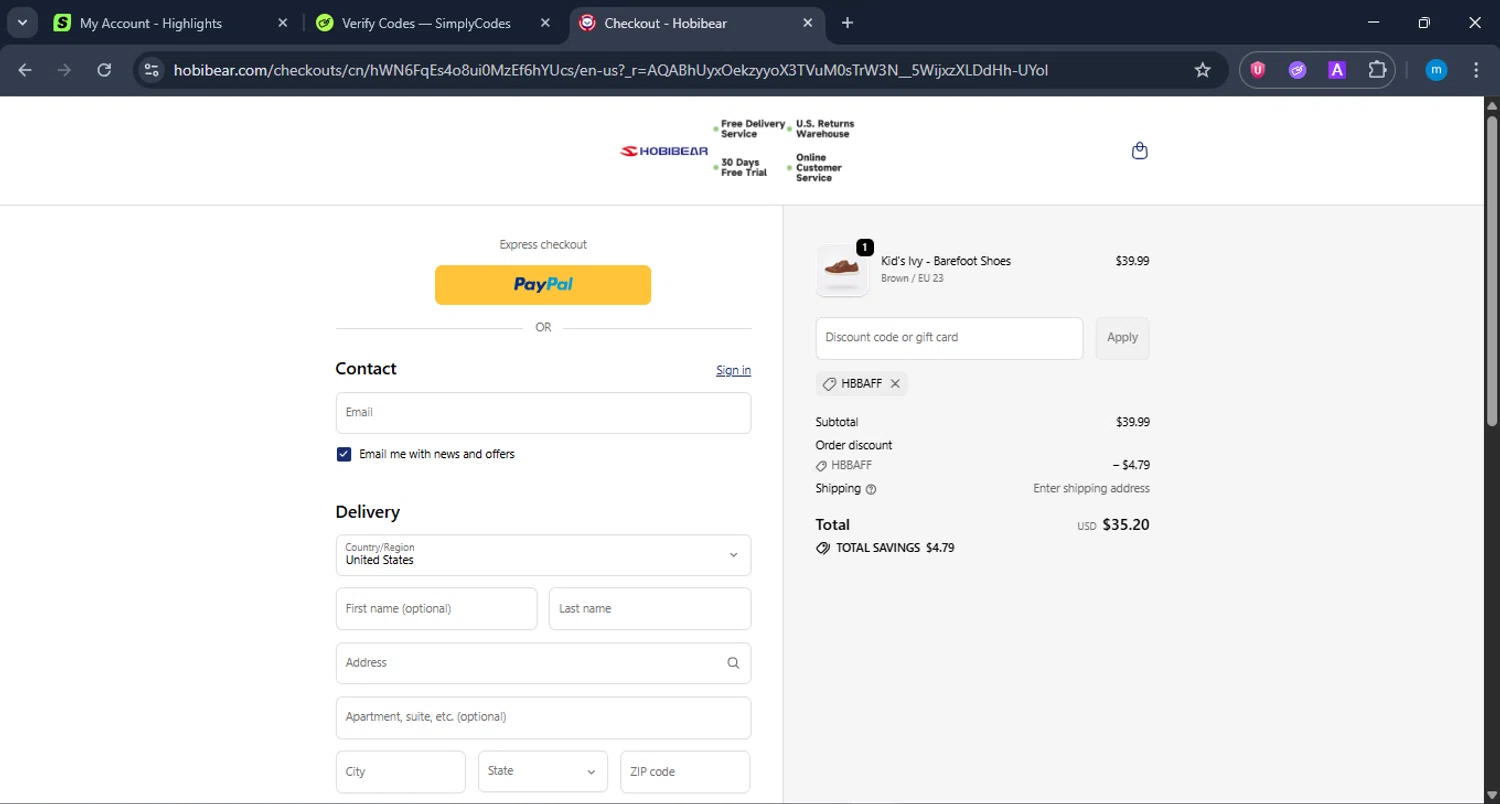The width and height of the screenshot is (1500, 804).
Task: Click the First name (optional) field
Action: tap(436, 609)
